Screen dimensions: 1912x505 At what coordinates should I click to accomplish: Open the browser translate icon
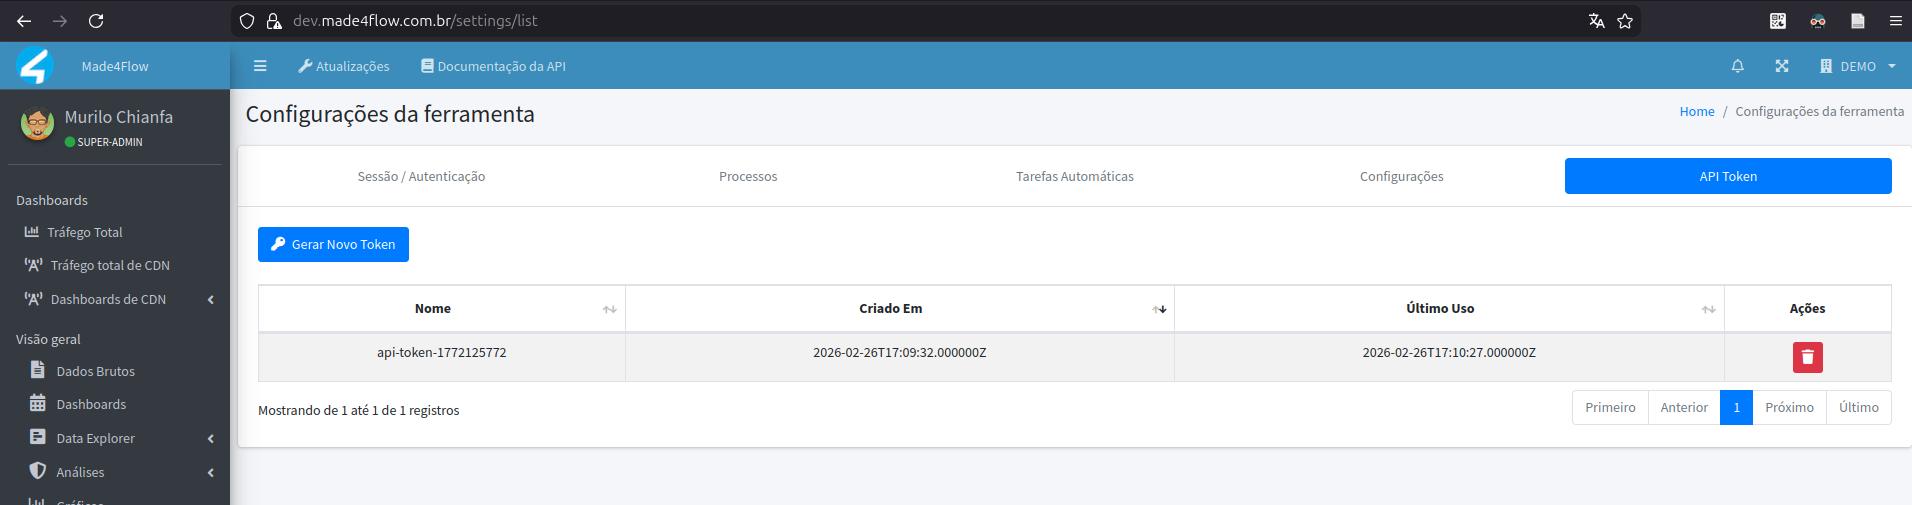(x=1597, y=20)
